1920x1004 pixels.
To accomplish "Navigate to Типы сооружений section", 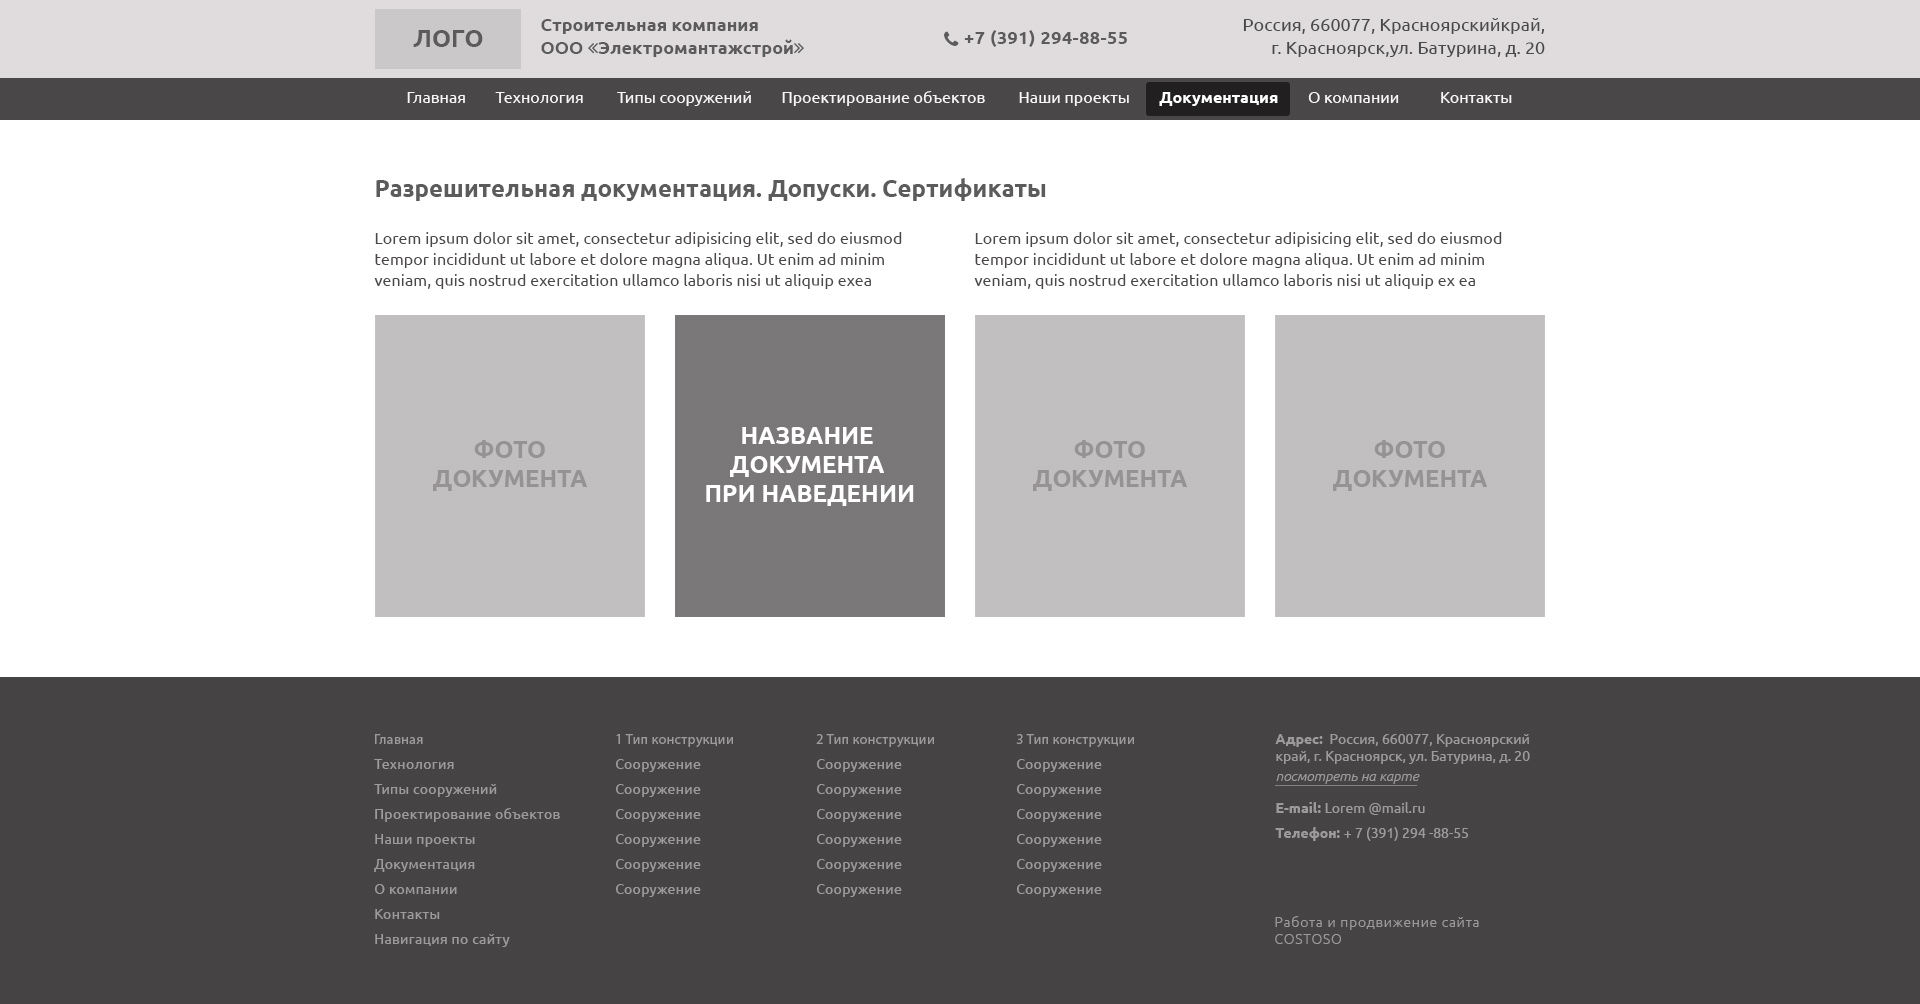I will [x=684, y=98].
